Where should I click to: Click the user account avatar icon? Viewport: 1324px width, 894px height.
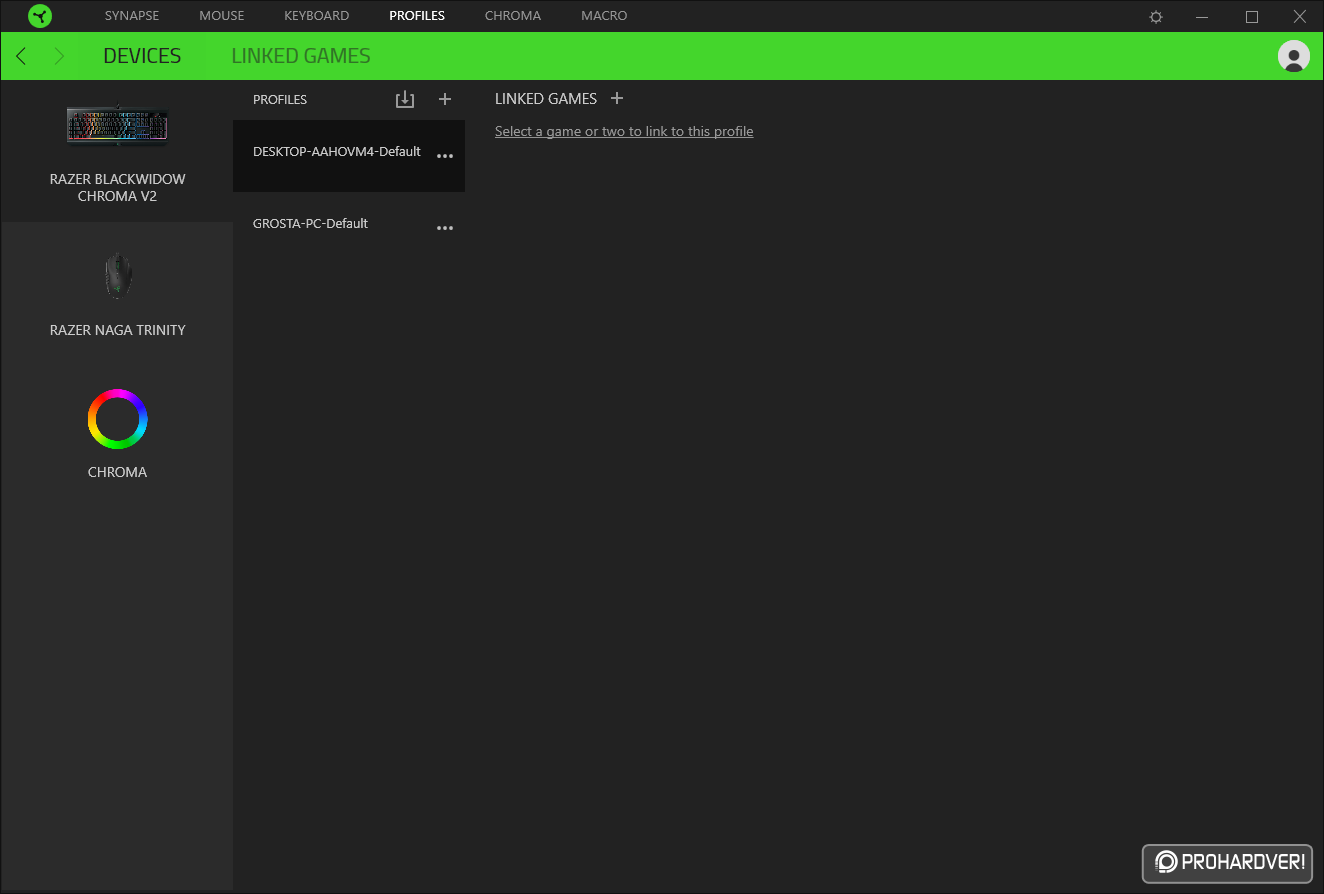tap(1294, 56)
